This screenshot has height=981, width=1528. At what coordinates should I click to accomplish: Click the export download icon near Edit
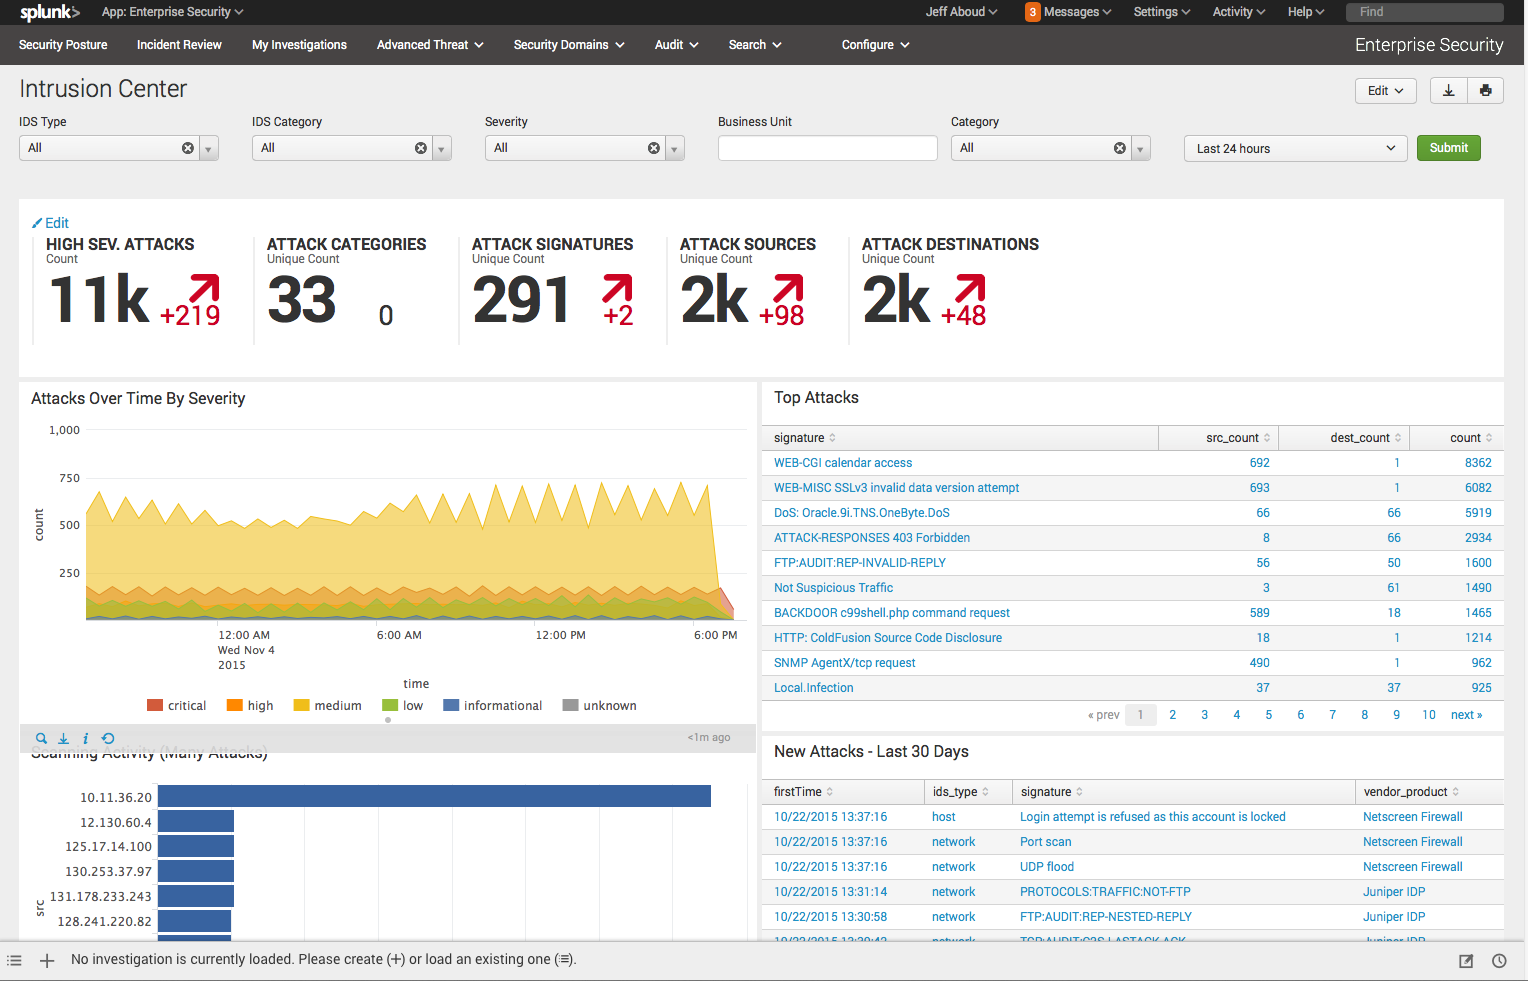click(1448, 90)
